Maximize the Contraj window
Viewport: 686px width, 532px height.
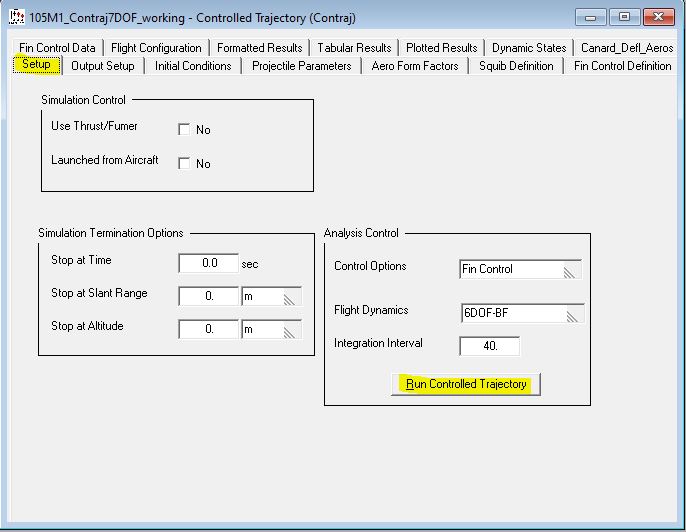pos(624,17)
